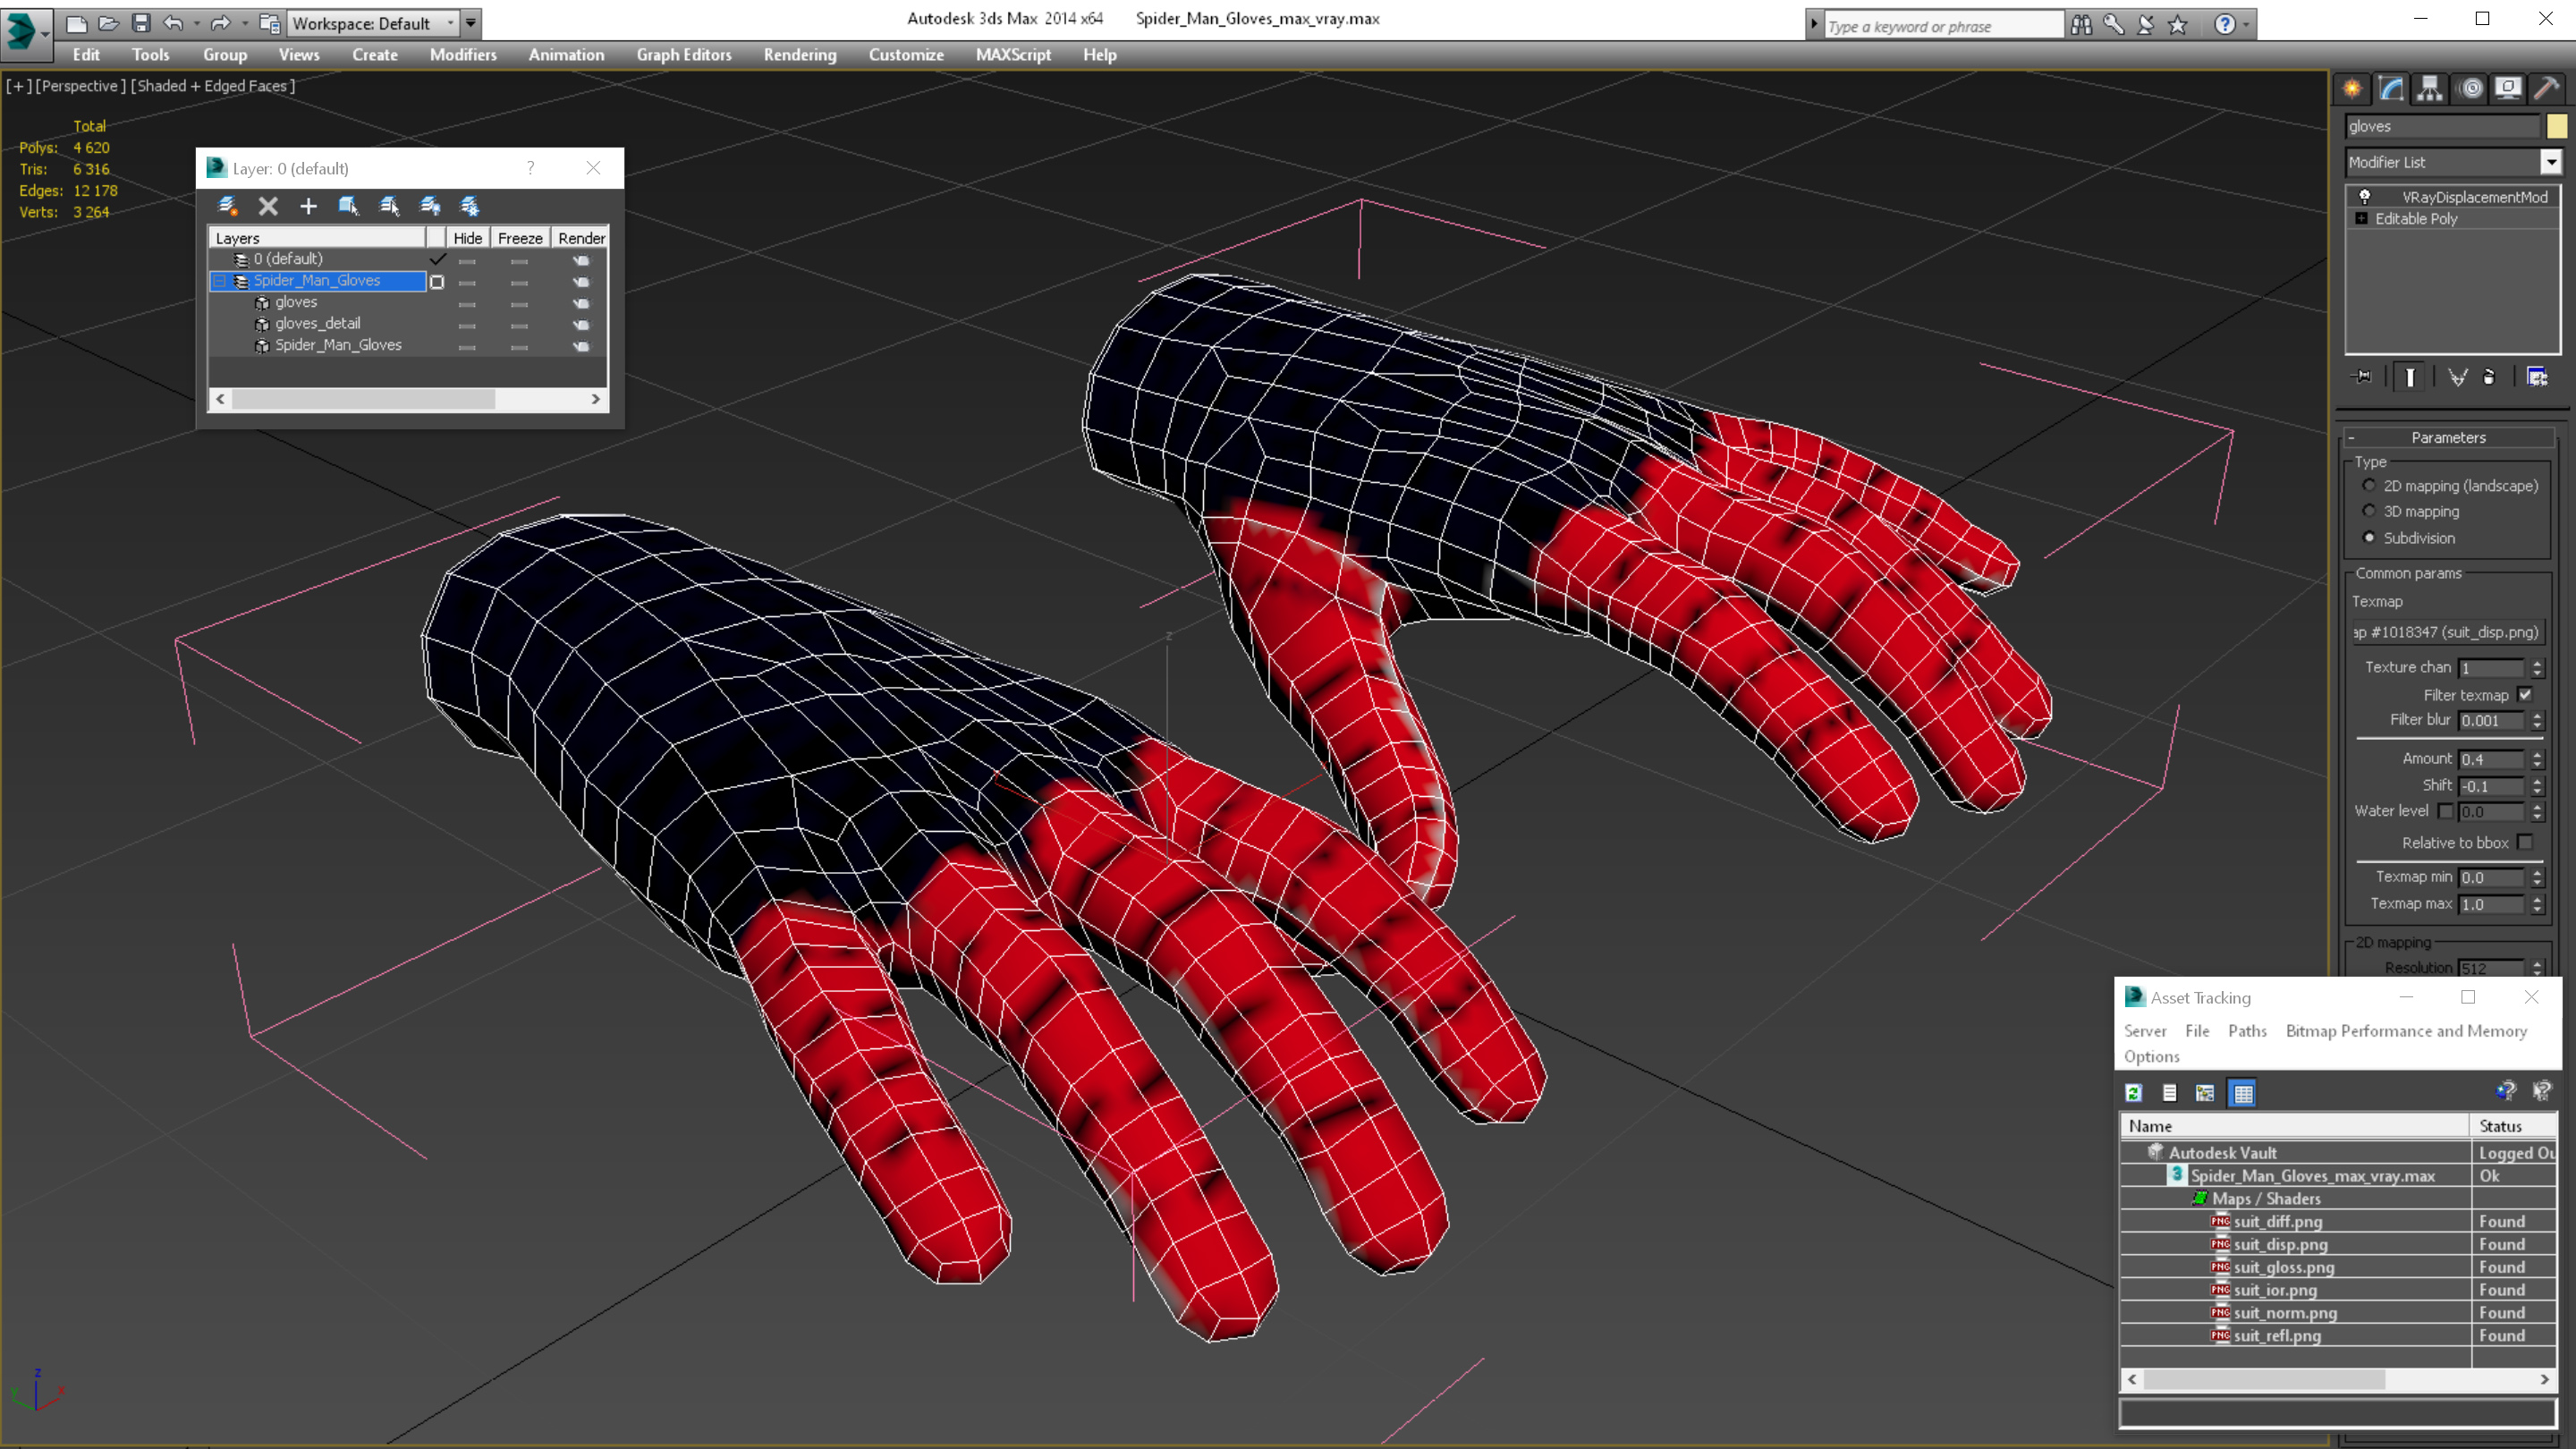
Task: Open the quick access toolbar customize arrow
Action: point(471,23)
